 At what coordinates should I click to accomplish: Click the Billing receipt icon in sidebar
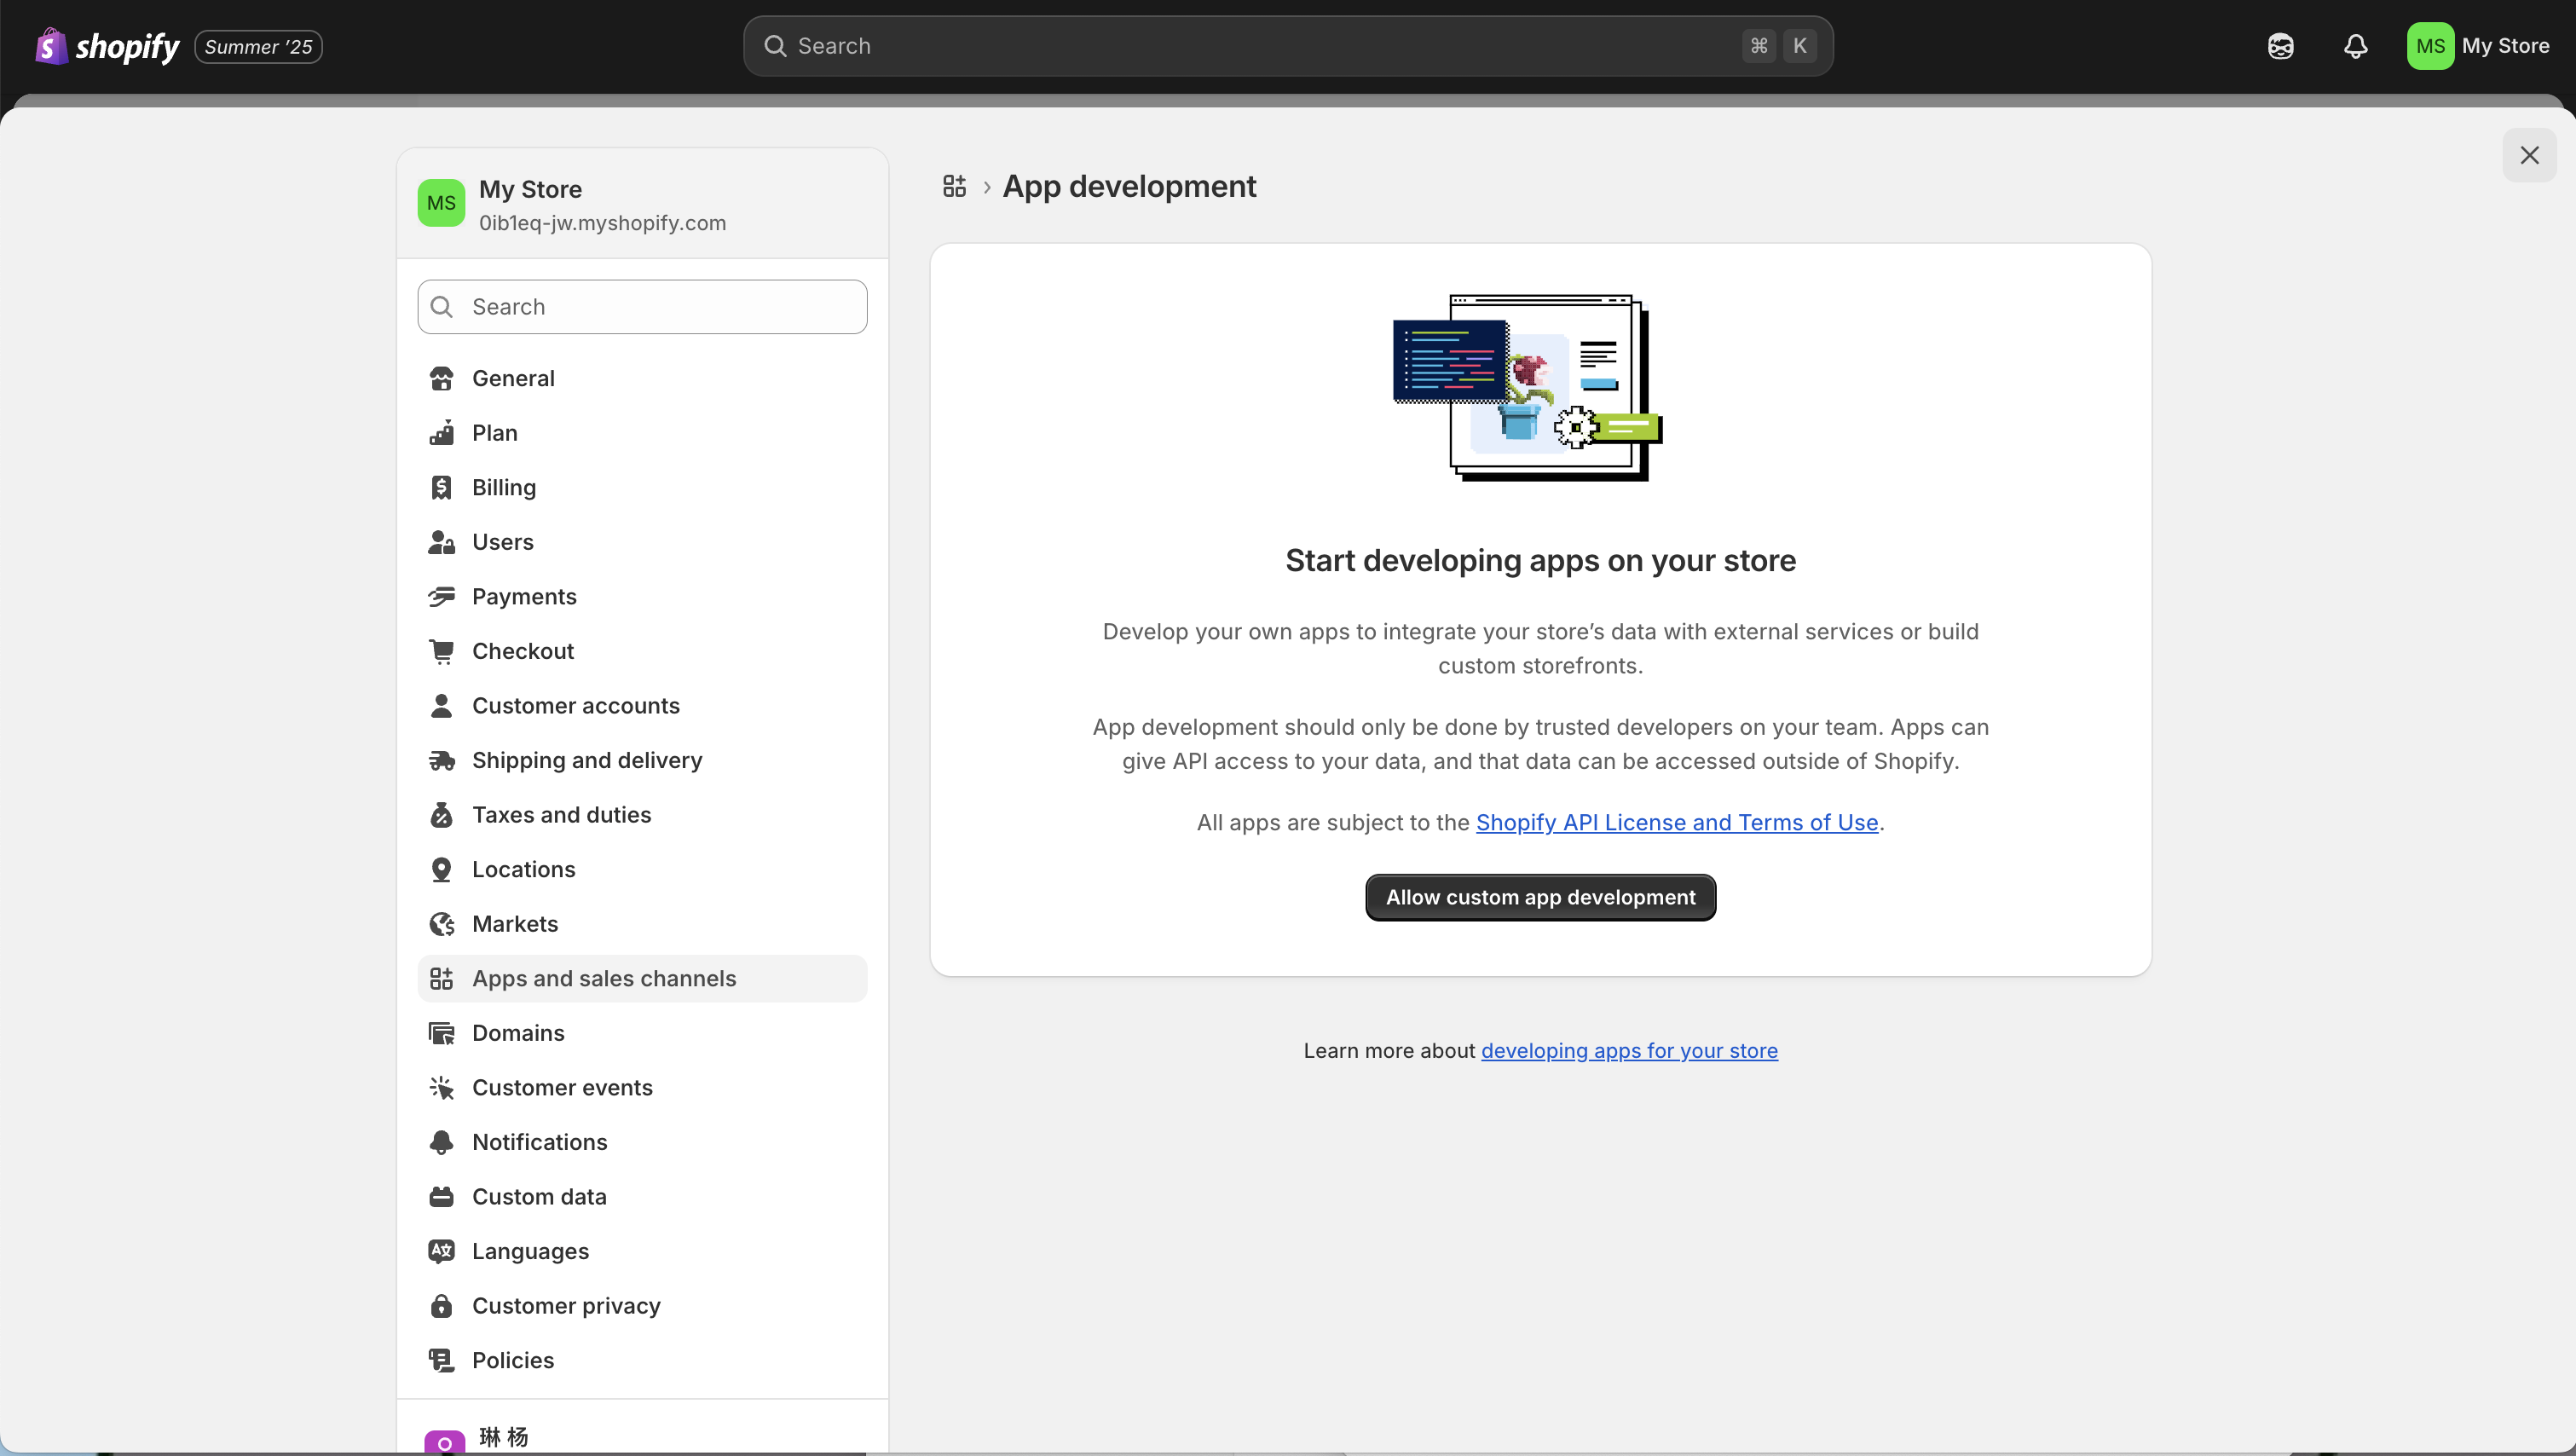pyautogui.click(x=441, y=487)
